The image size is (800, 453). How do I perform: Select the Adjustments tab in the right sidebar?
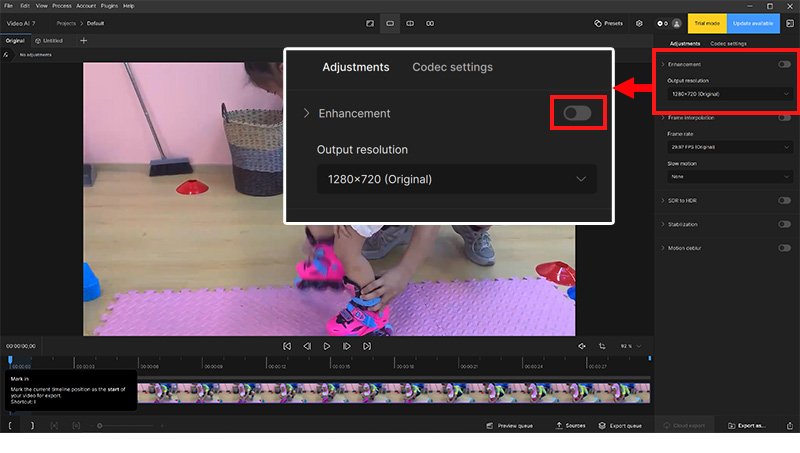coord(685,44)
